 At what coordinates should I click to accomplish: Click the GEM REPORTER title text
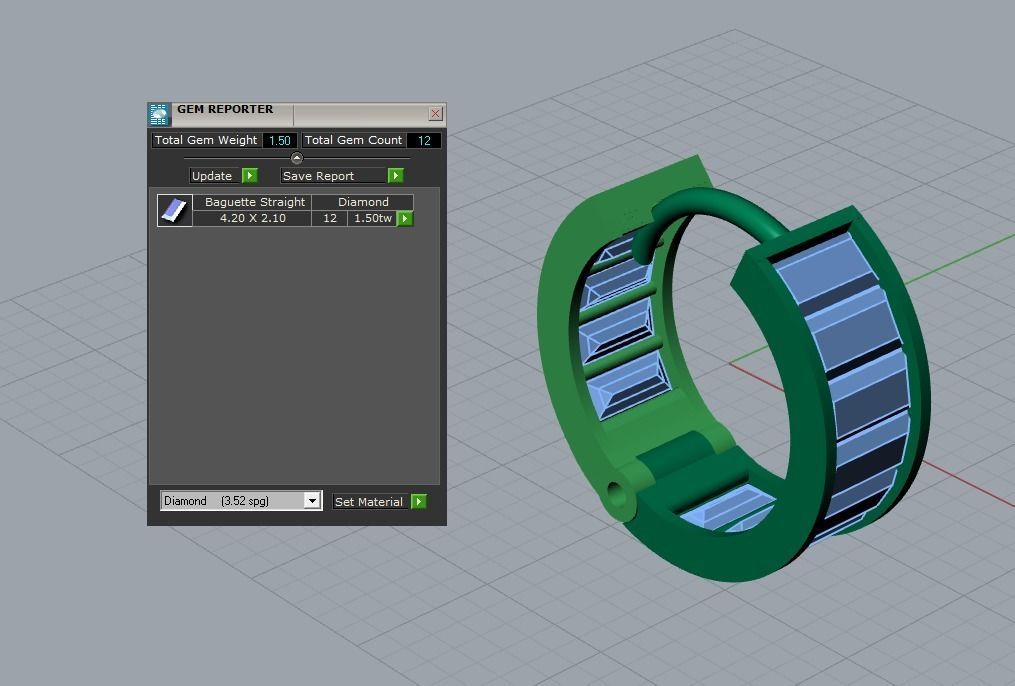point(225,109)
